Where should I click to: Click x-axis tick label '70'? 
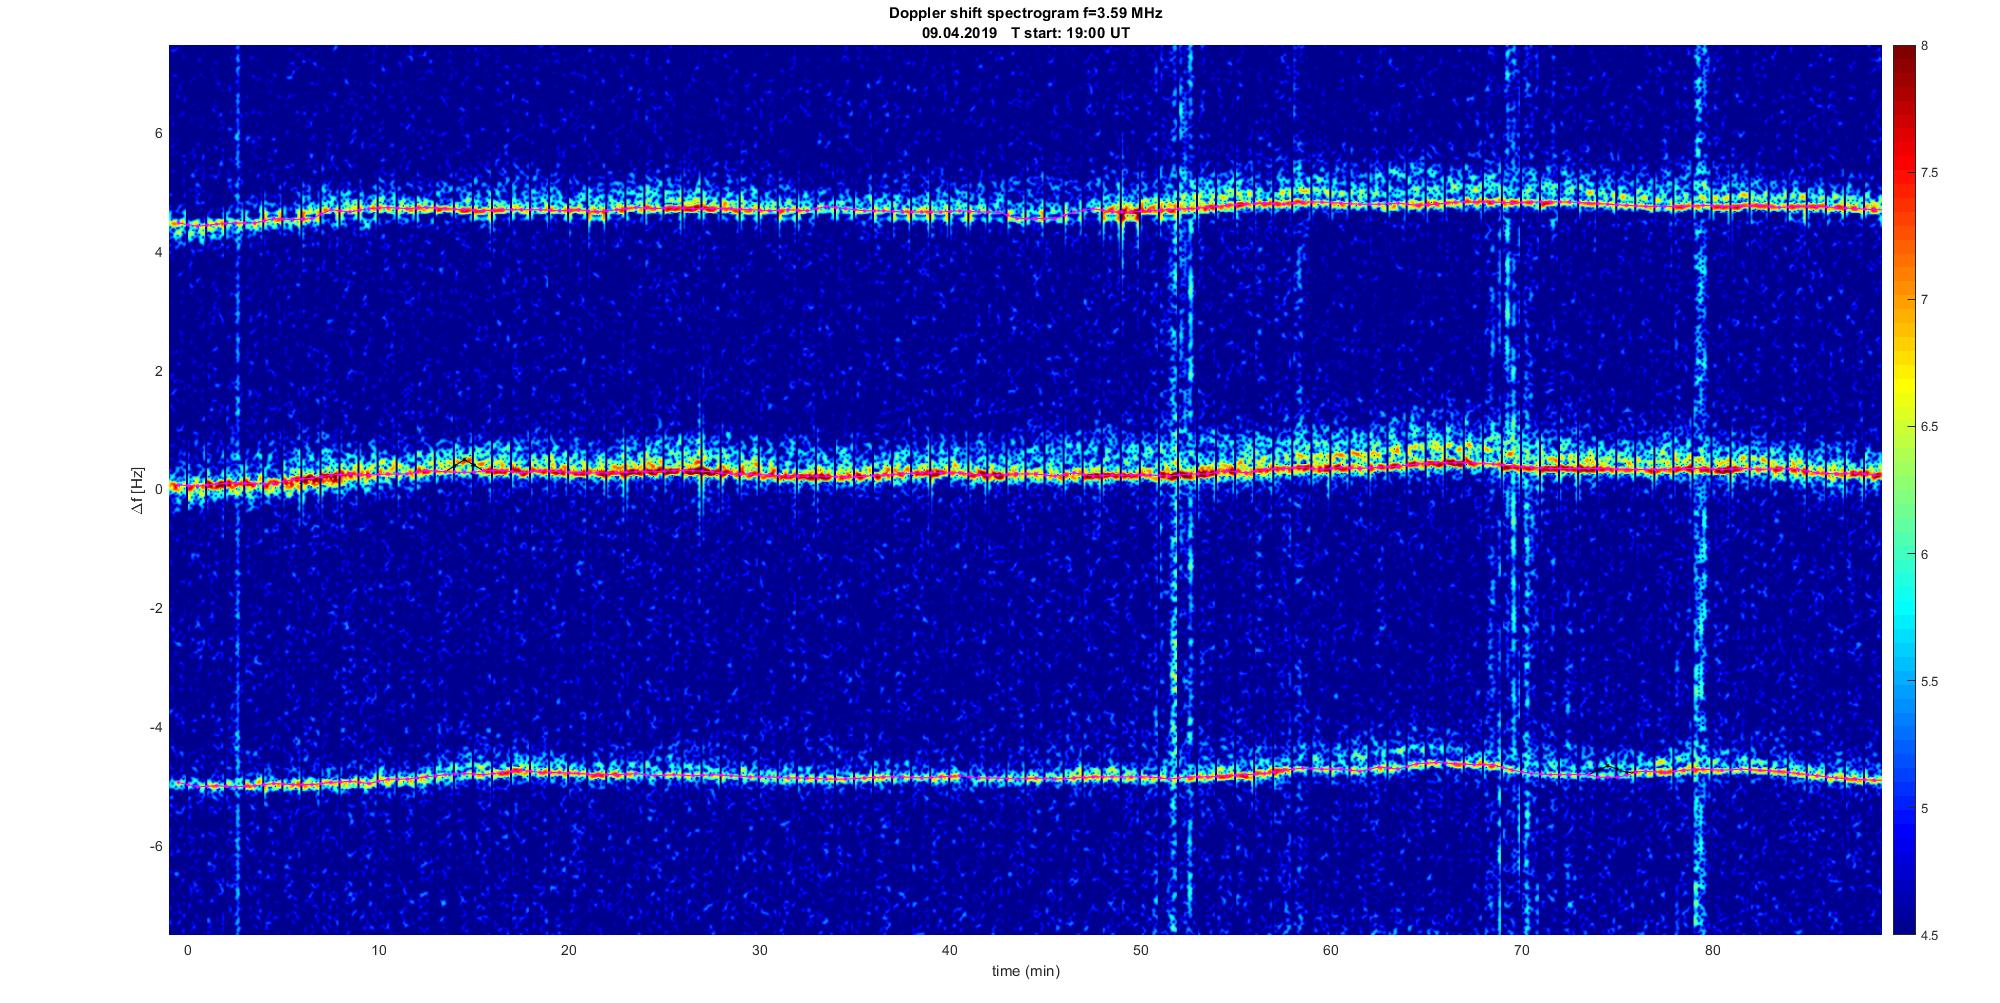click(x=1522, y=950)
